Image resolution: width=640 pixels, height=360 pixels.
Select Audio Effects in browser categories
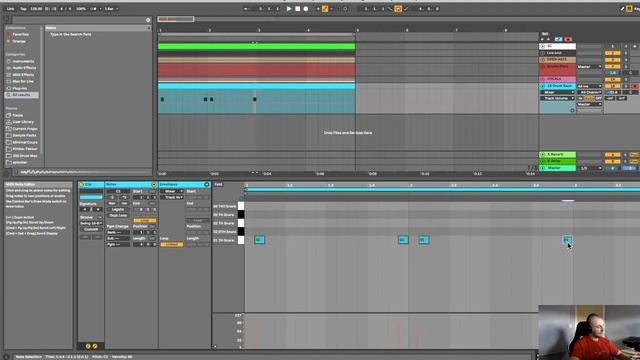tap(24, 68)
